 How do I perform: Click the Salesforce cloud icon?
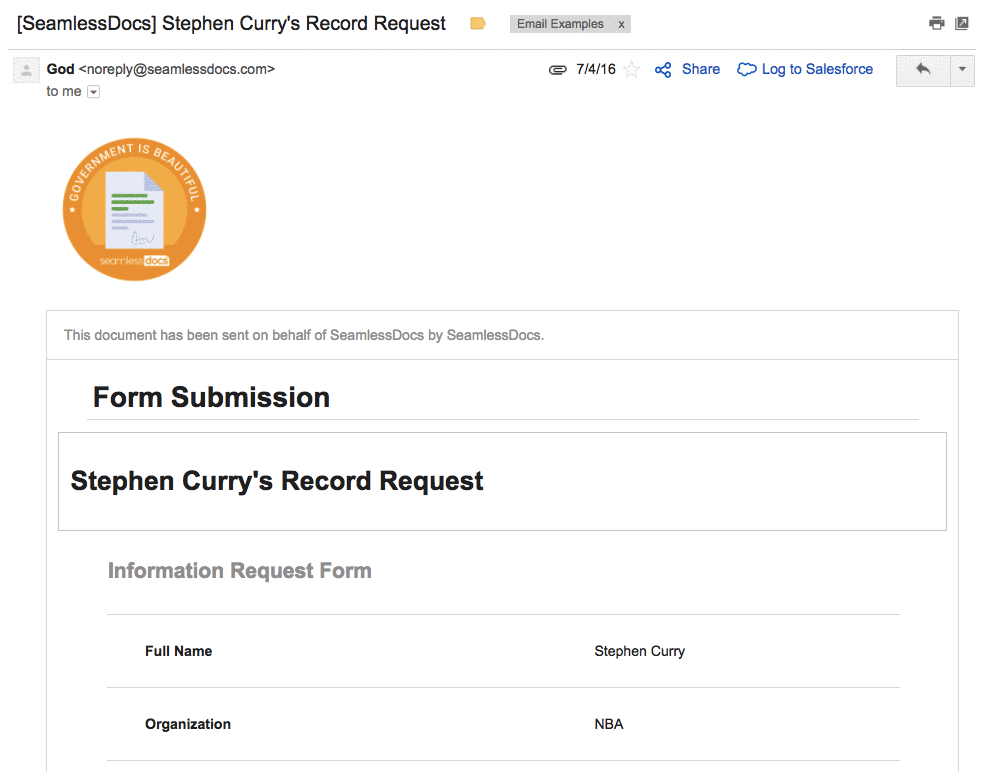[x=746, y=70]
